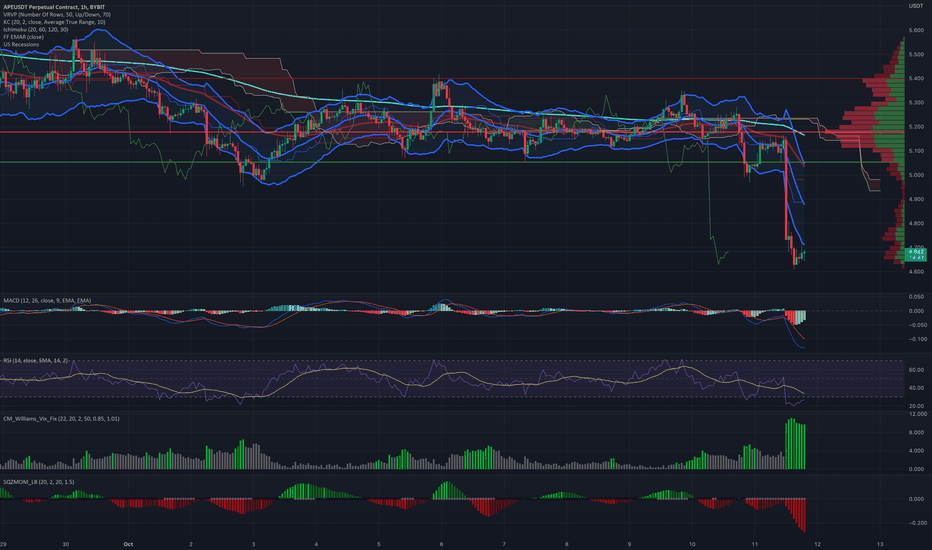Screen dimensions: 932x550
Task: Select the FF EMAR (close) legend
Action: (23, 37)
